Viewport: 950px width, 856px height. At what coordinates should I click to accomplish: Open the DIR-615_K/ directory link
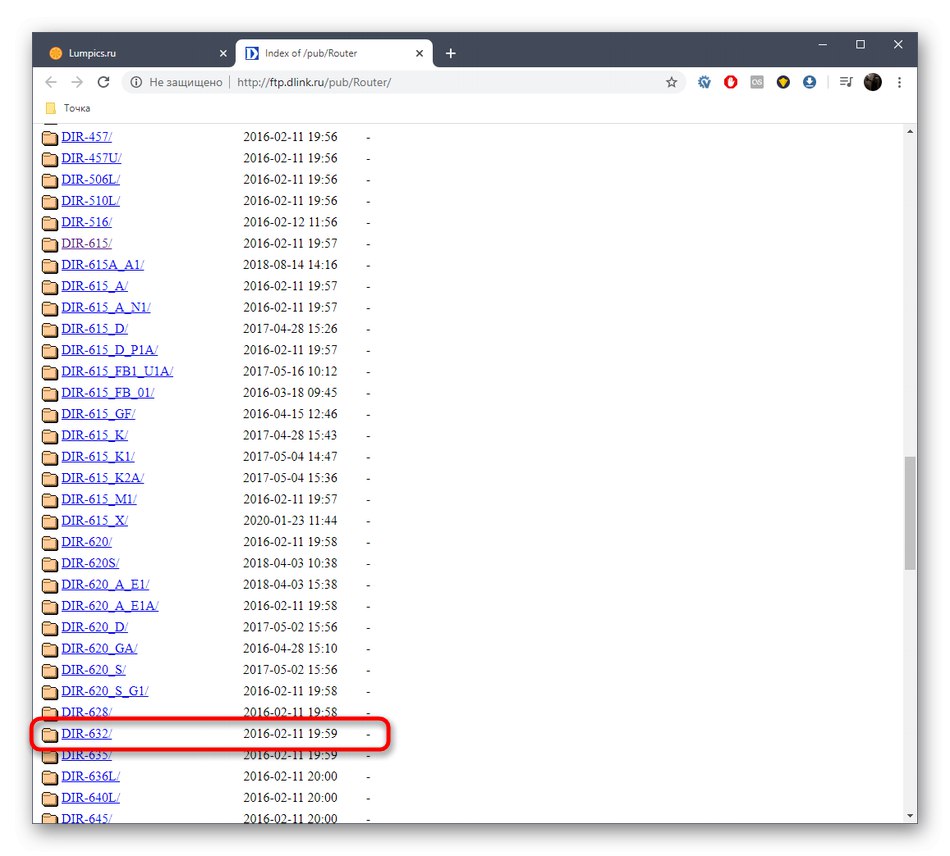[x=94, y=435]
